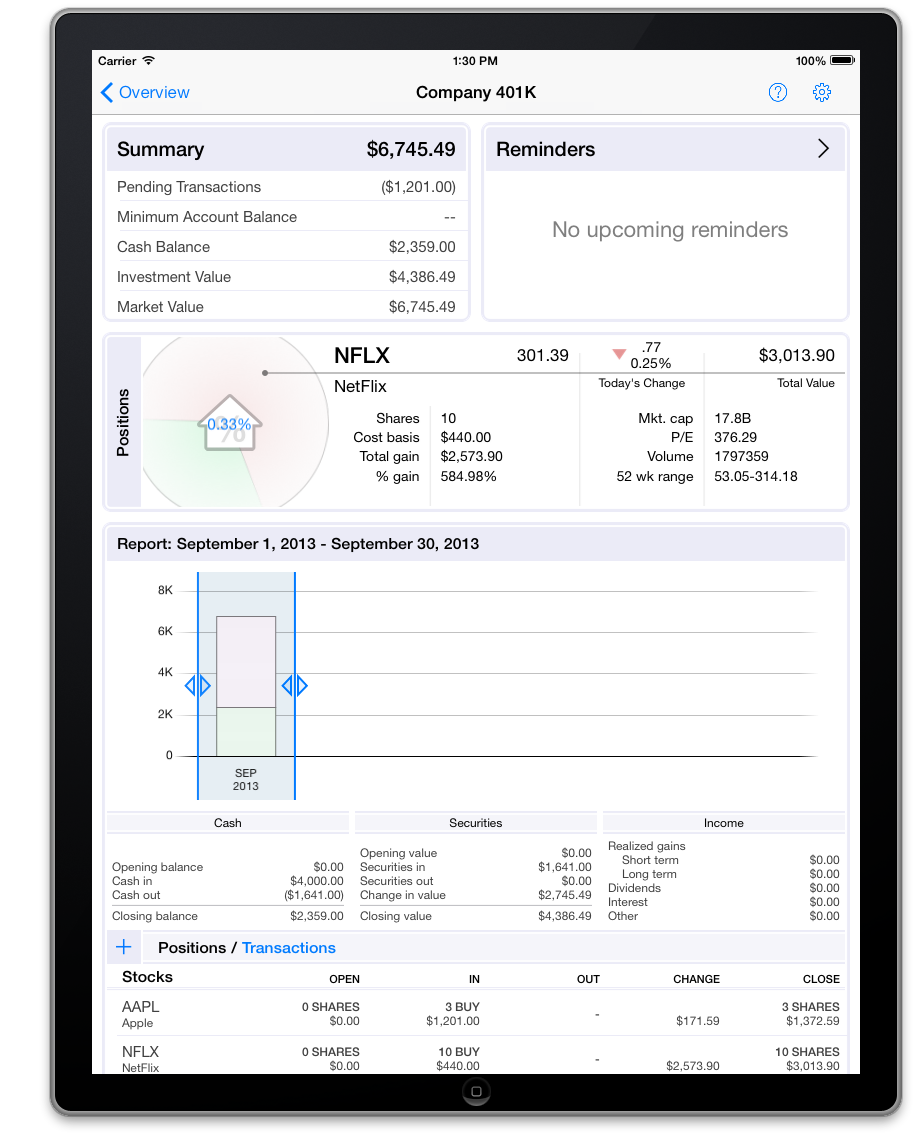Screen dimensions: 916x1136
Task: Tap the vertical Positions side label
Action: (124, 423)
